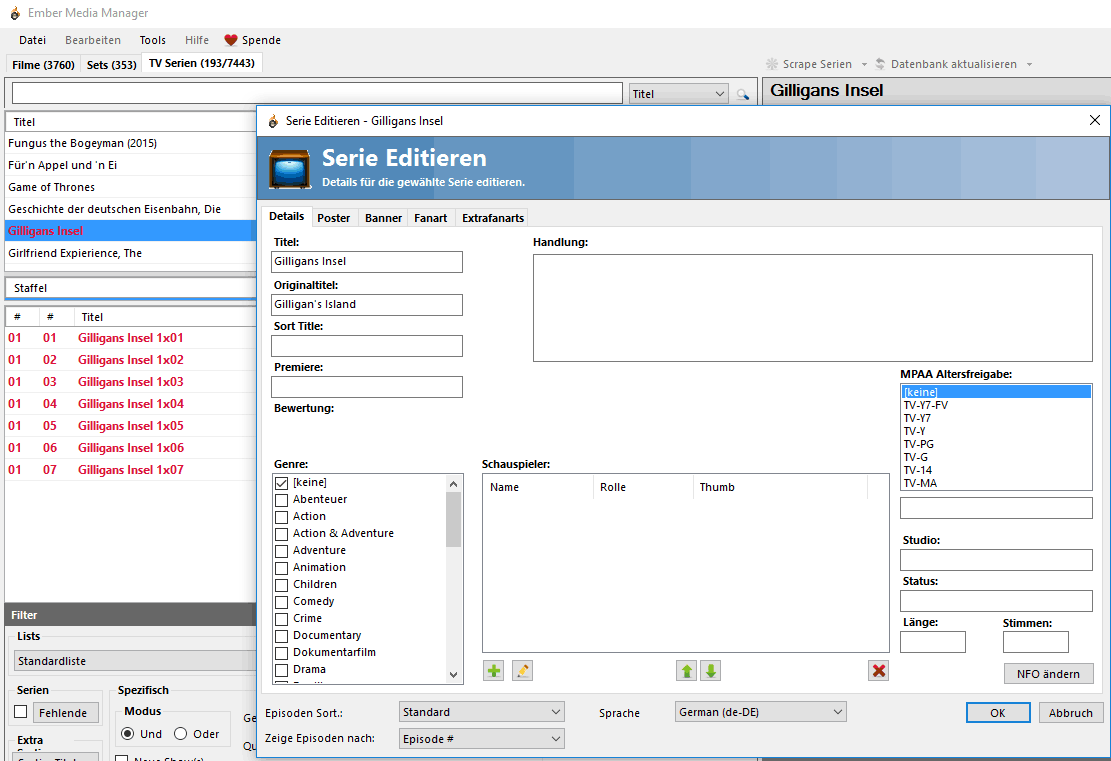Viewport: 1111px width, 761px height.
Task: Open the Standardliste lists dropdown
Action: pyautogui.click(x=135, y=661)
